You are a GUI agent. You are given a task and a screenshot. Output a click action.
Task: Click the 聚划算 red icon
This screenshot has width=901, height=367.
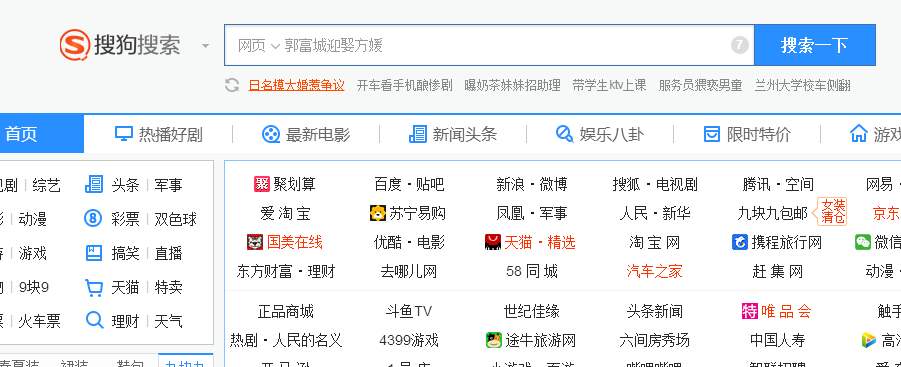pos(261,184)
